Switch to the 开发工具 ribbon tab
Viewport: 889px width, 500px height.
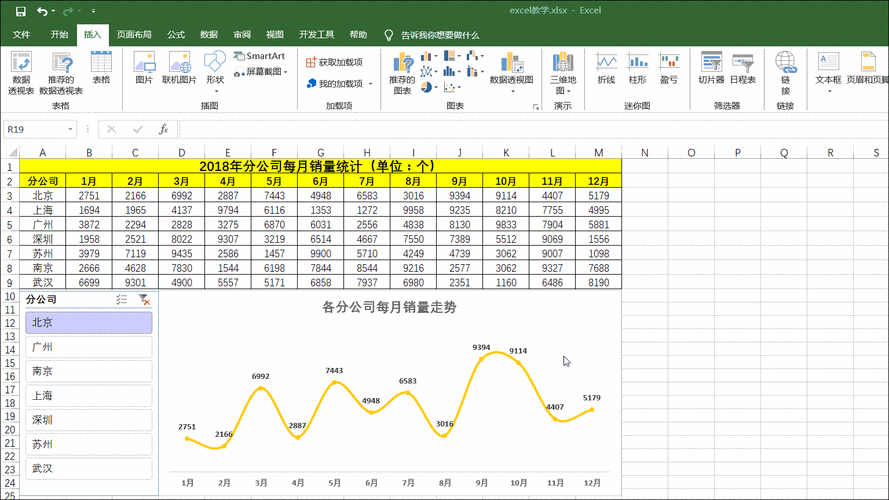coord(316,35)
